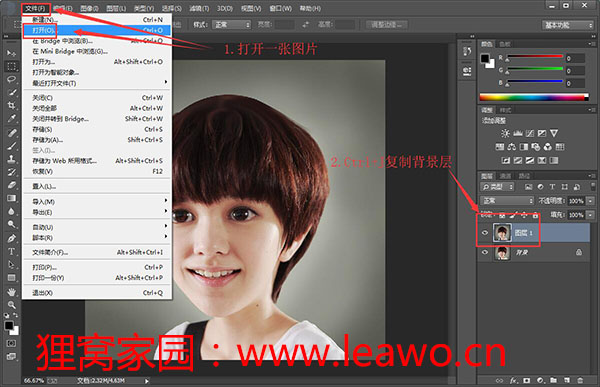The image size is (600, 387).
Task: Select the Move tool in toolbar
Action: pyautogui.click(x=11, y=53)
